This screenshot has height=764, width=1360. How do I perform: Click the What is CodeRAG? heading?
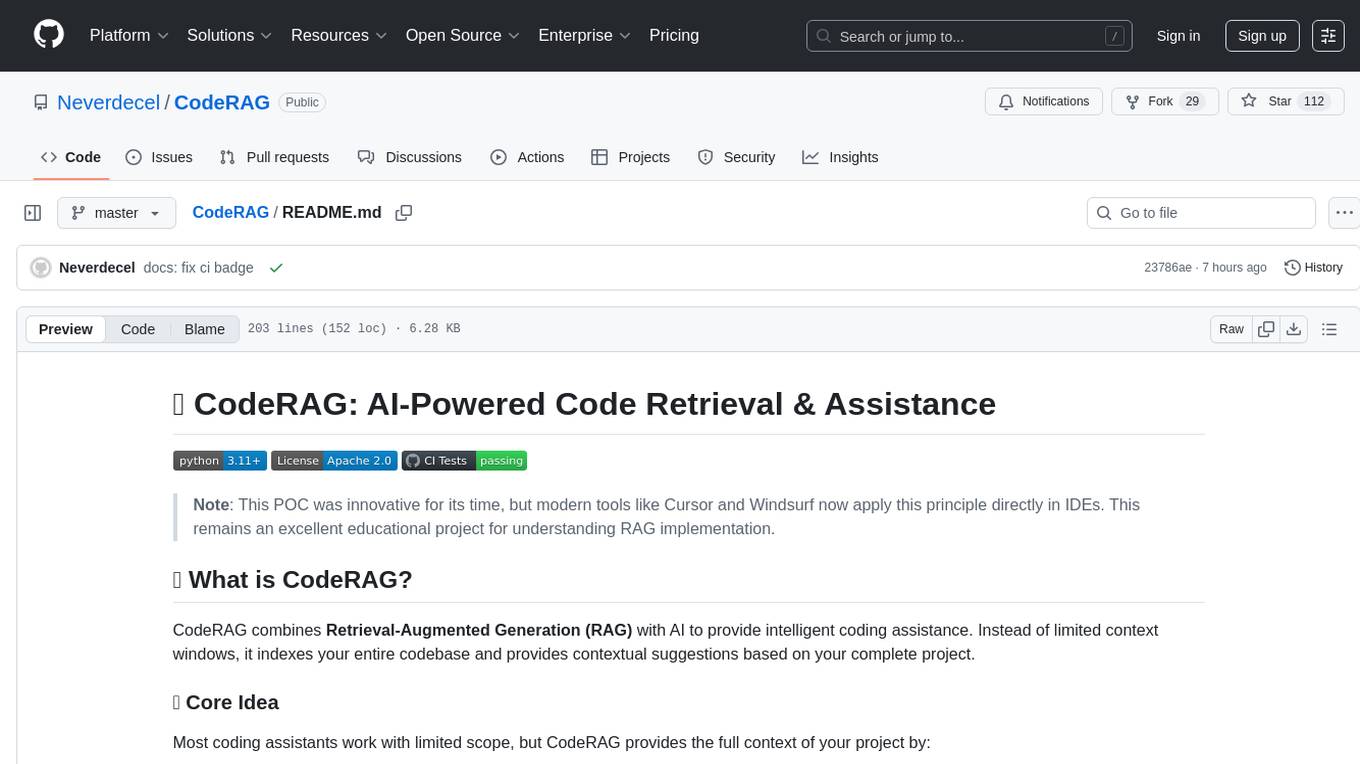(293, 580)
